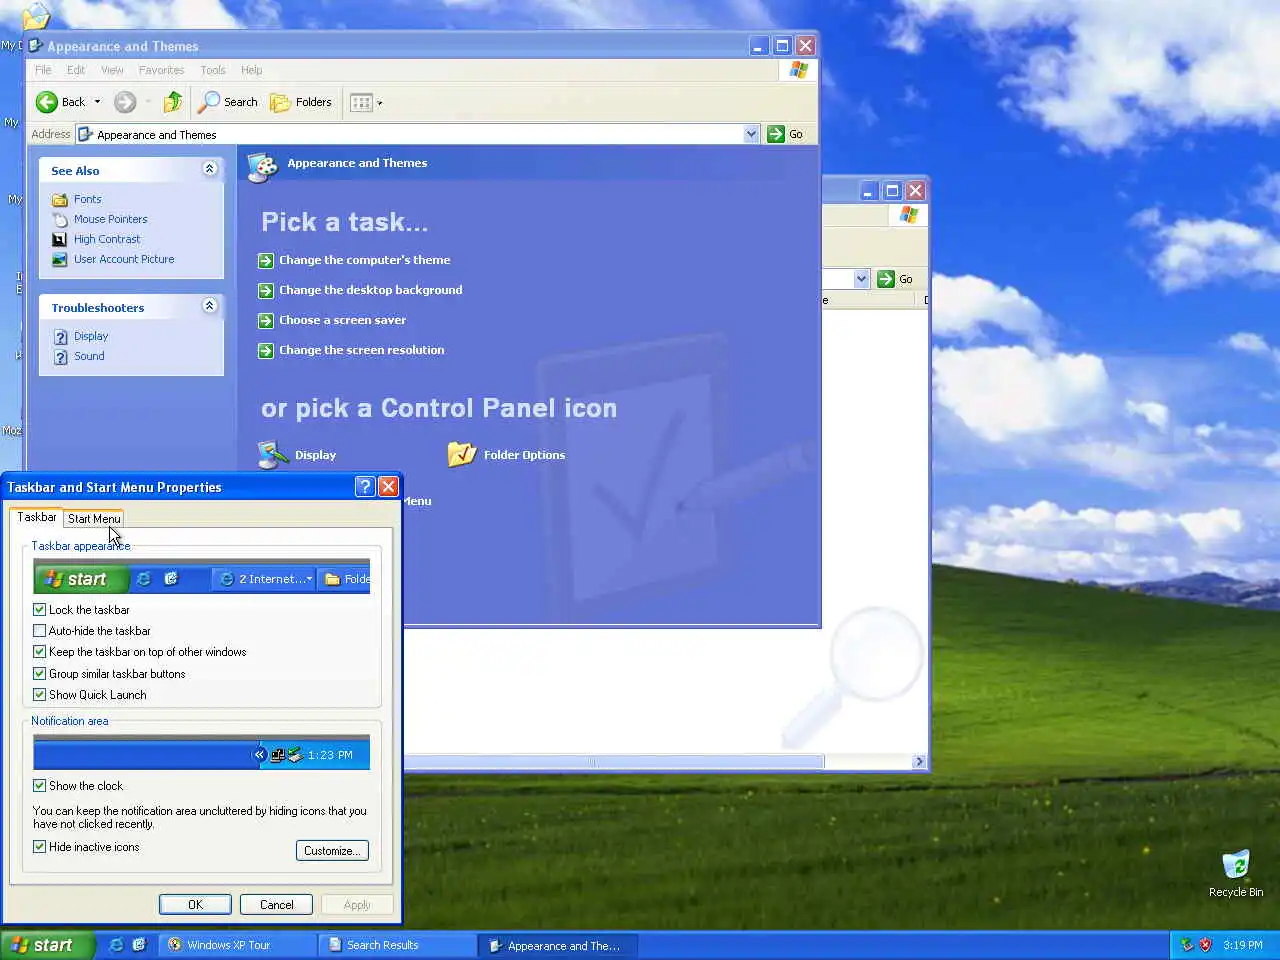
Task: Launch Internet Explorer from Quick Launch
Action: click(x=117, y=945)
